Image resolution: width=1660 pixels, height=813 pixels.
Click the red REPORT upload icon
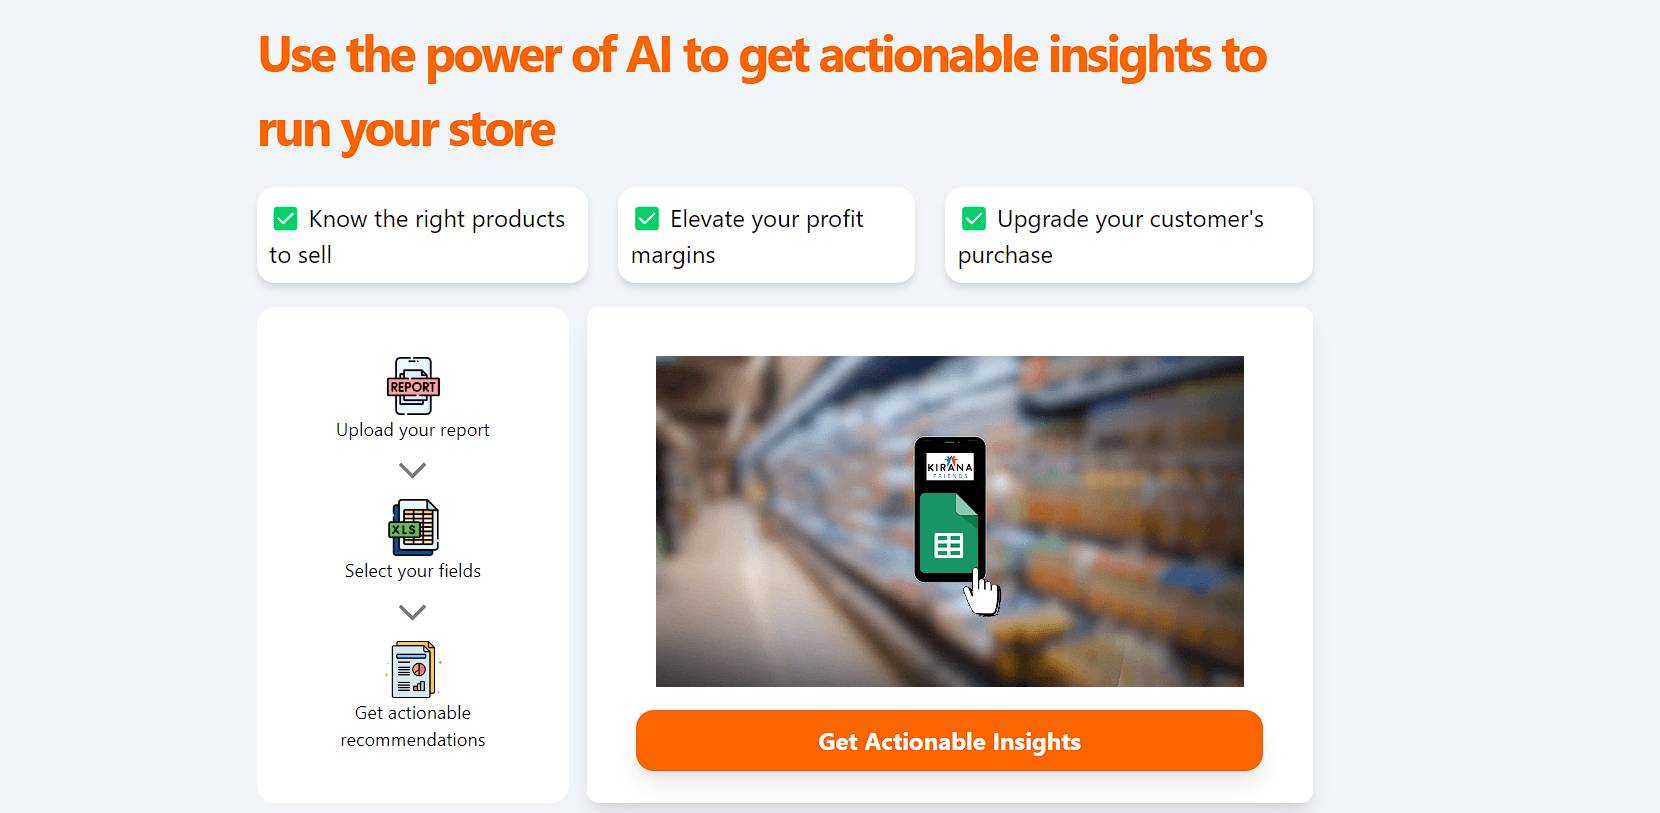tap(413, 386)
